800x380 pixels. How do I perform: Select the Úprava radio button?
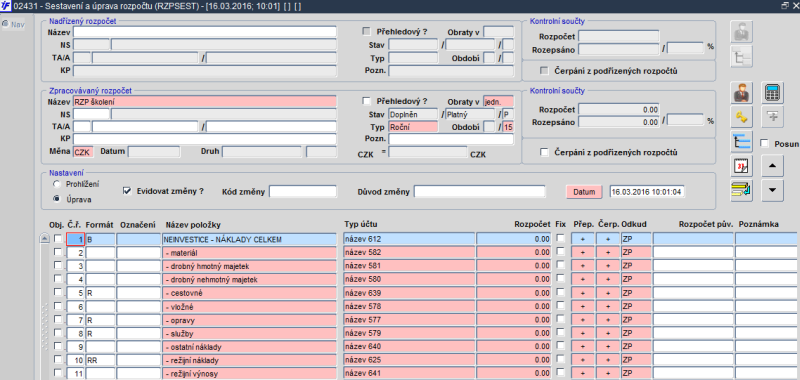click(56, 199)
